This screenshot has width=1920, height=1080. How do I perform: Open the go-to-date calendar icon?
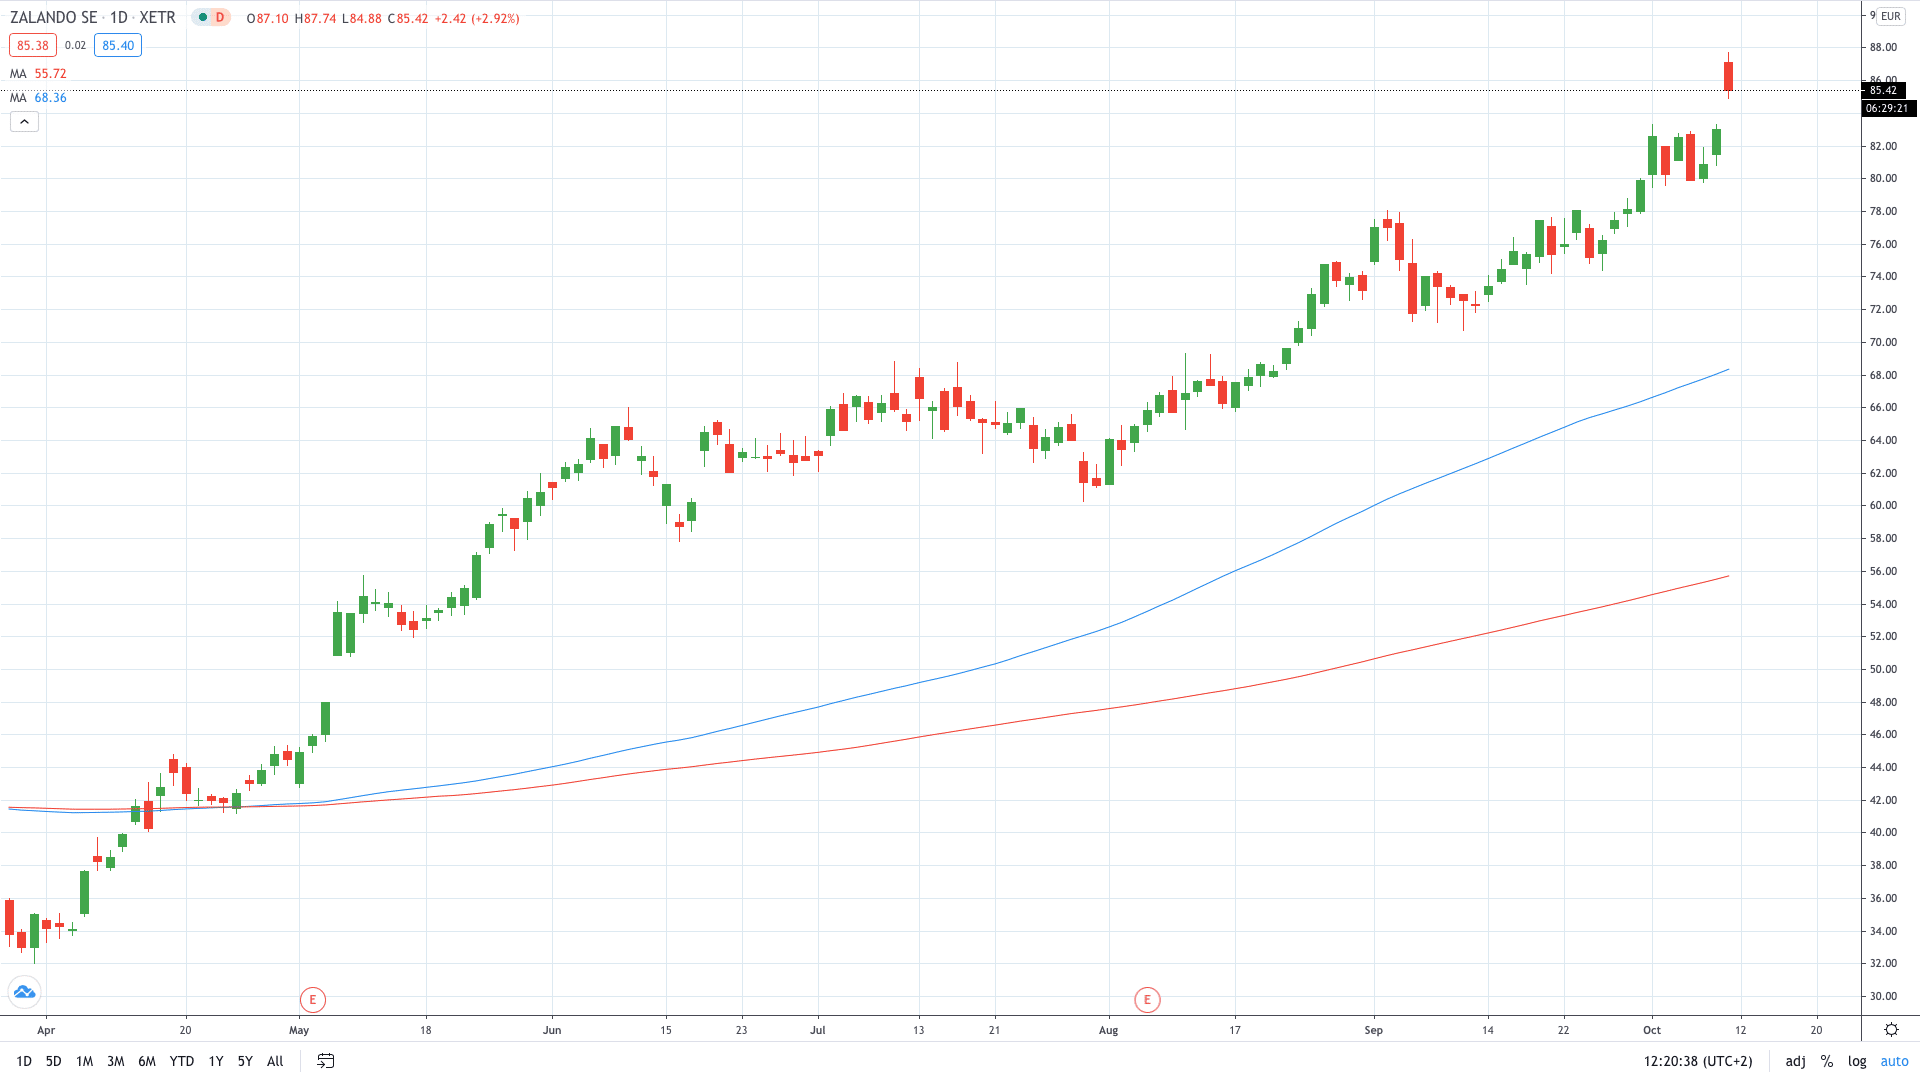coord(326,1061)
